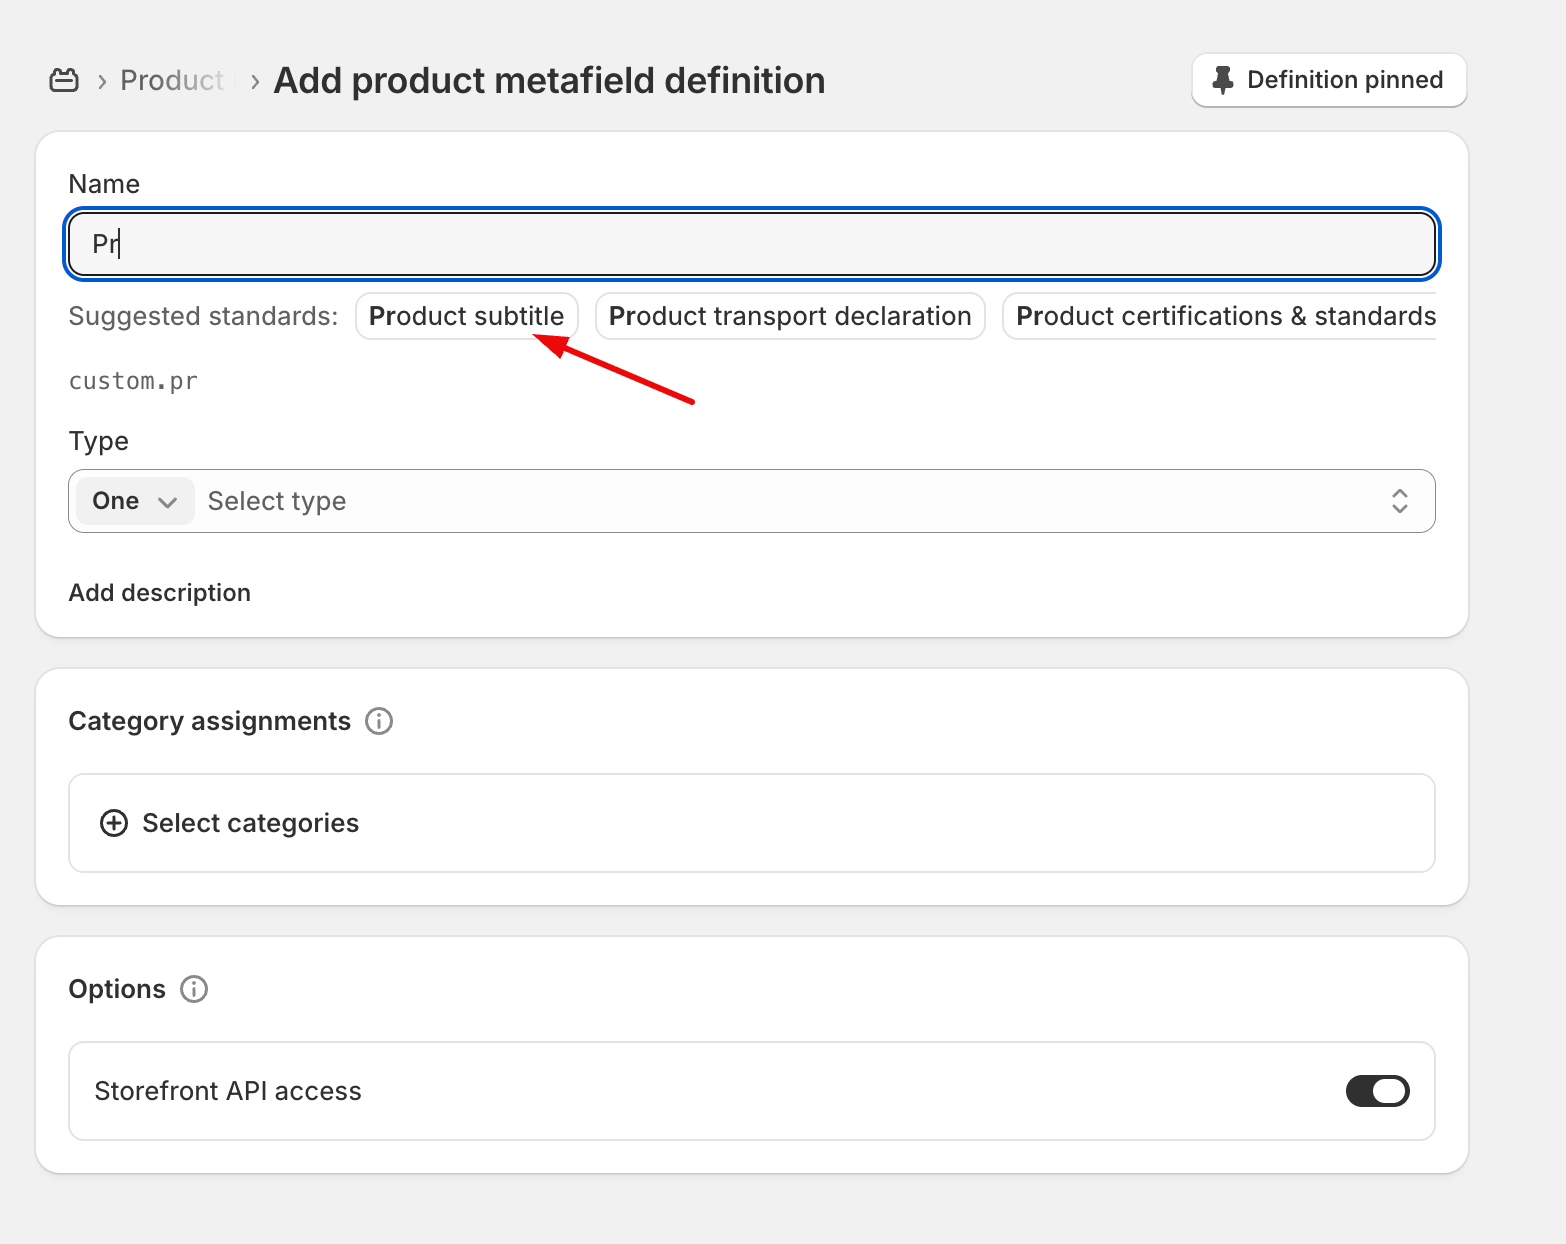
Task: Open the One value count dropdown
Action: point(133,501)
